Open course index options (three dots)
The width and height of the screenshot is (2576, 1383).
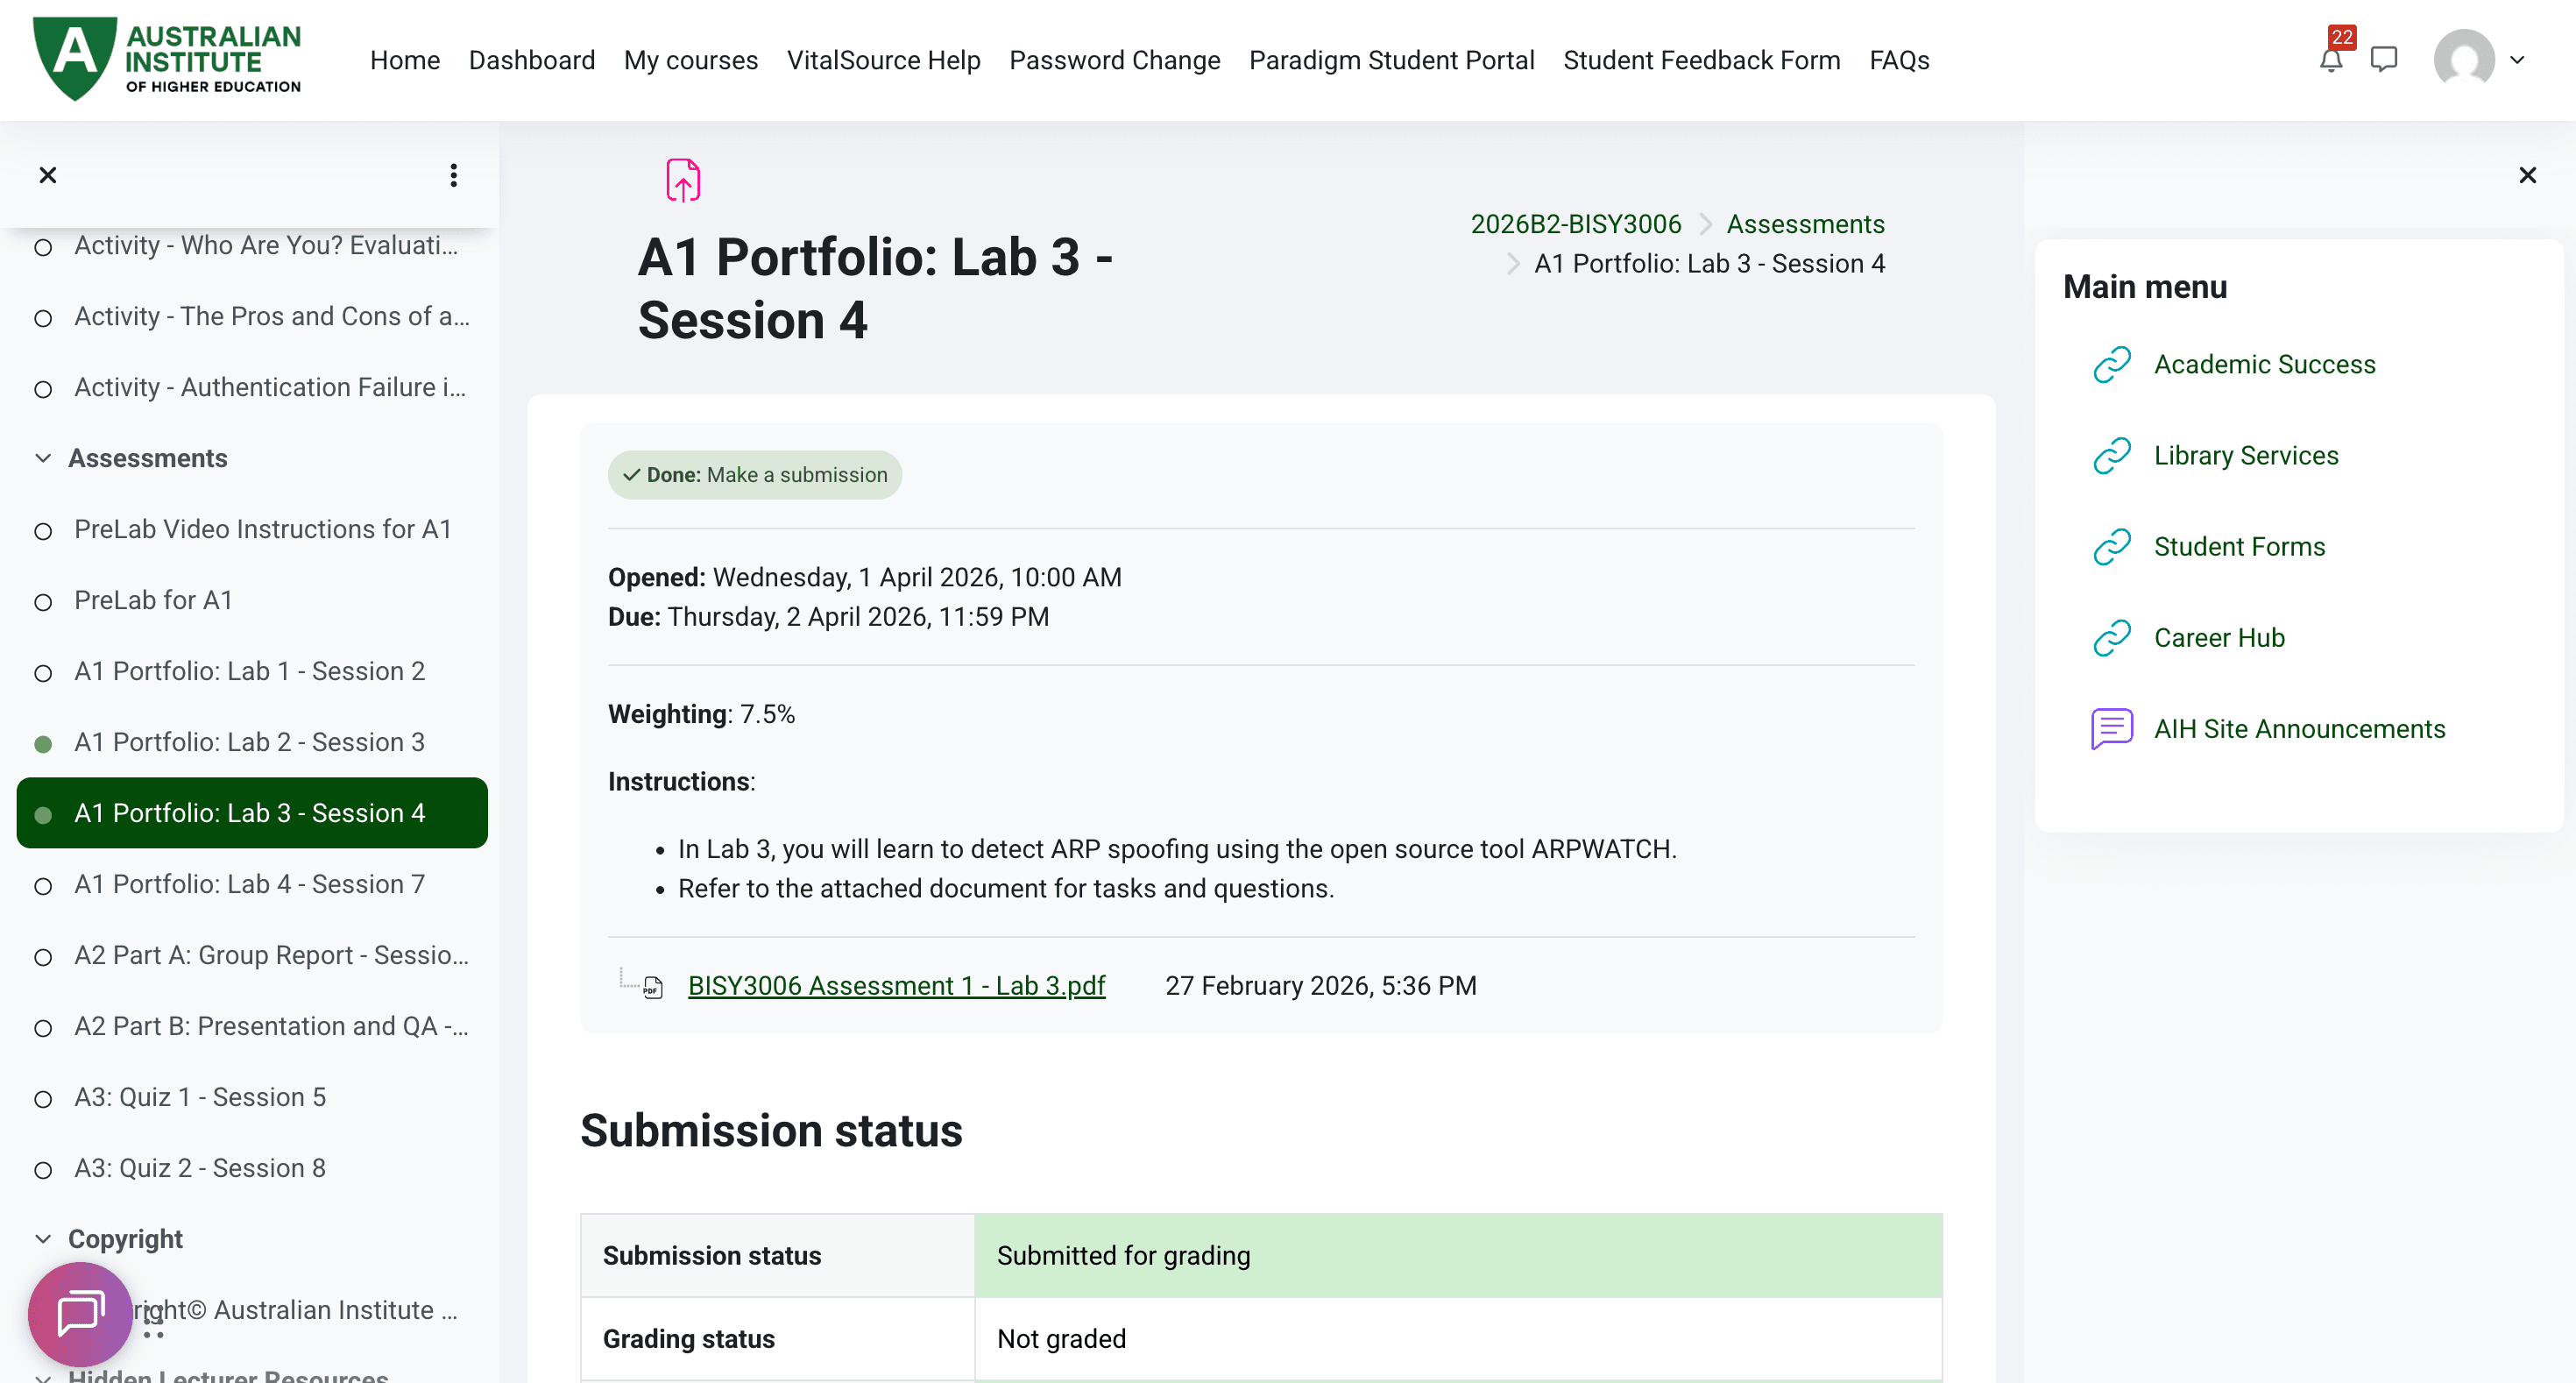pyautogui.click(x=453, y=175)
